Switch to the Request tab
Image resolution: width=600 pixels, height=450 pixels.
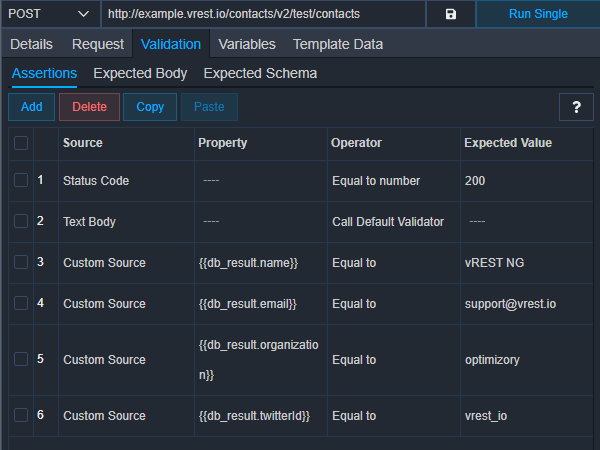click(x=98, y=44)
